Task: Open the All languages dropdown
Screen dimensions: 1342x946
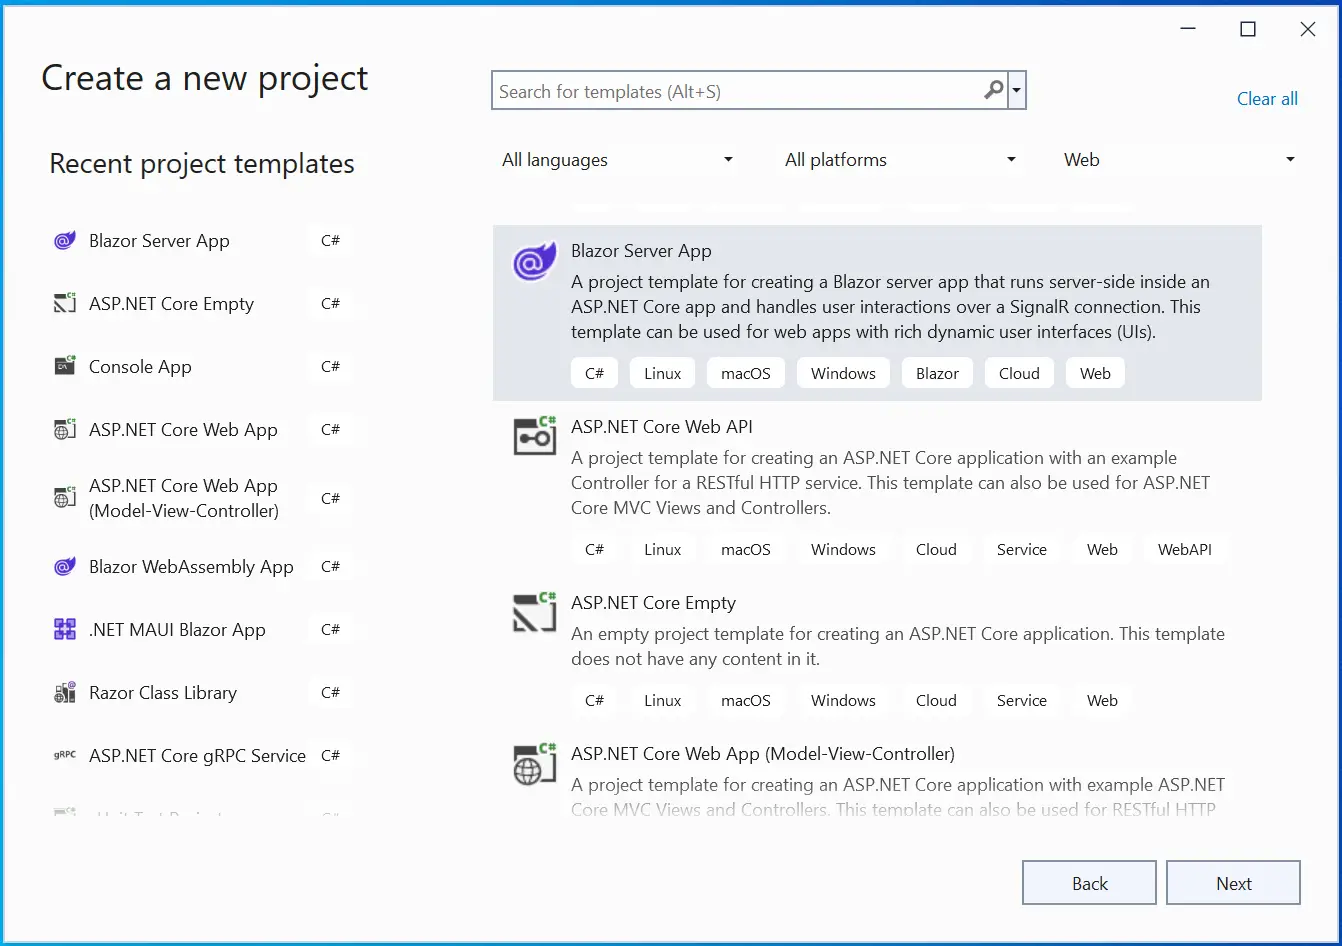Action: coord(617,159)
